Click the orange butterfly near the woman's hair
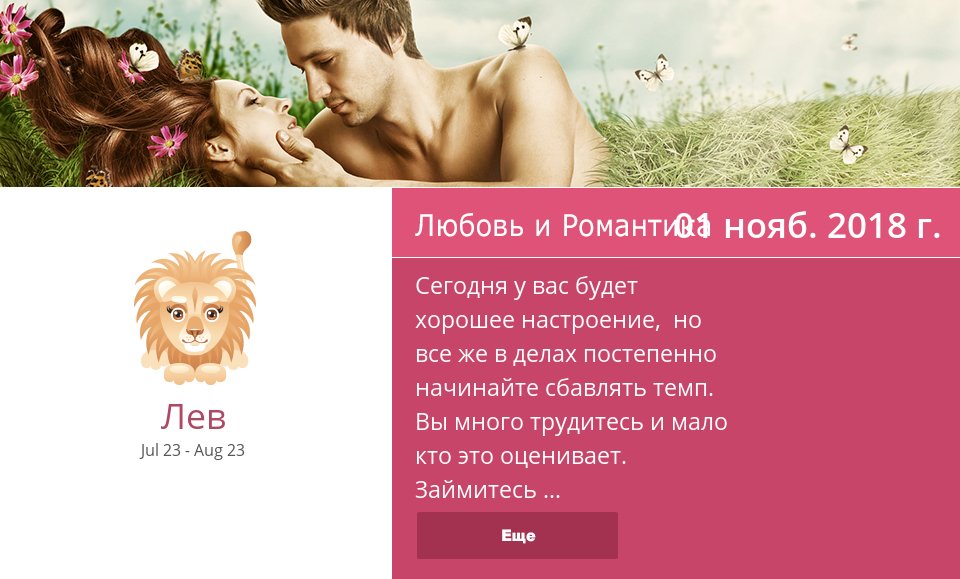Screen dimensions: 960x579 [x=190, y=64]
